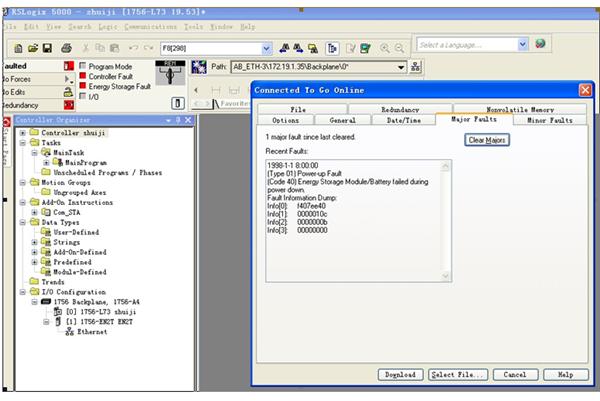Image resolution: width=600 pixels, height=401 pixels.
Task: Switch to the Minor Faults tab
Action: [x=549, y=120]
